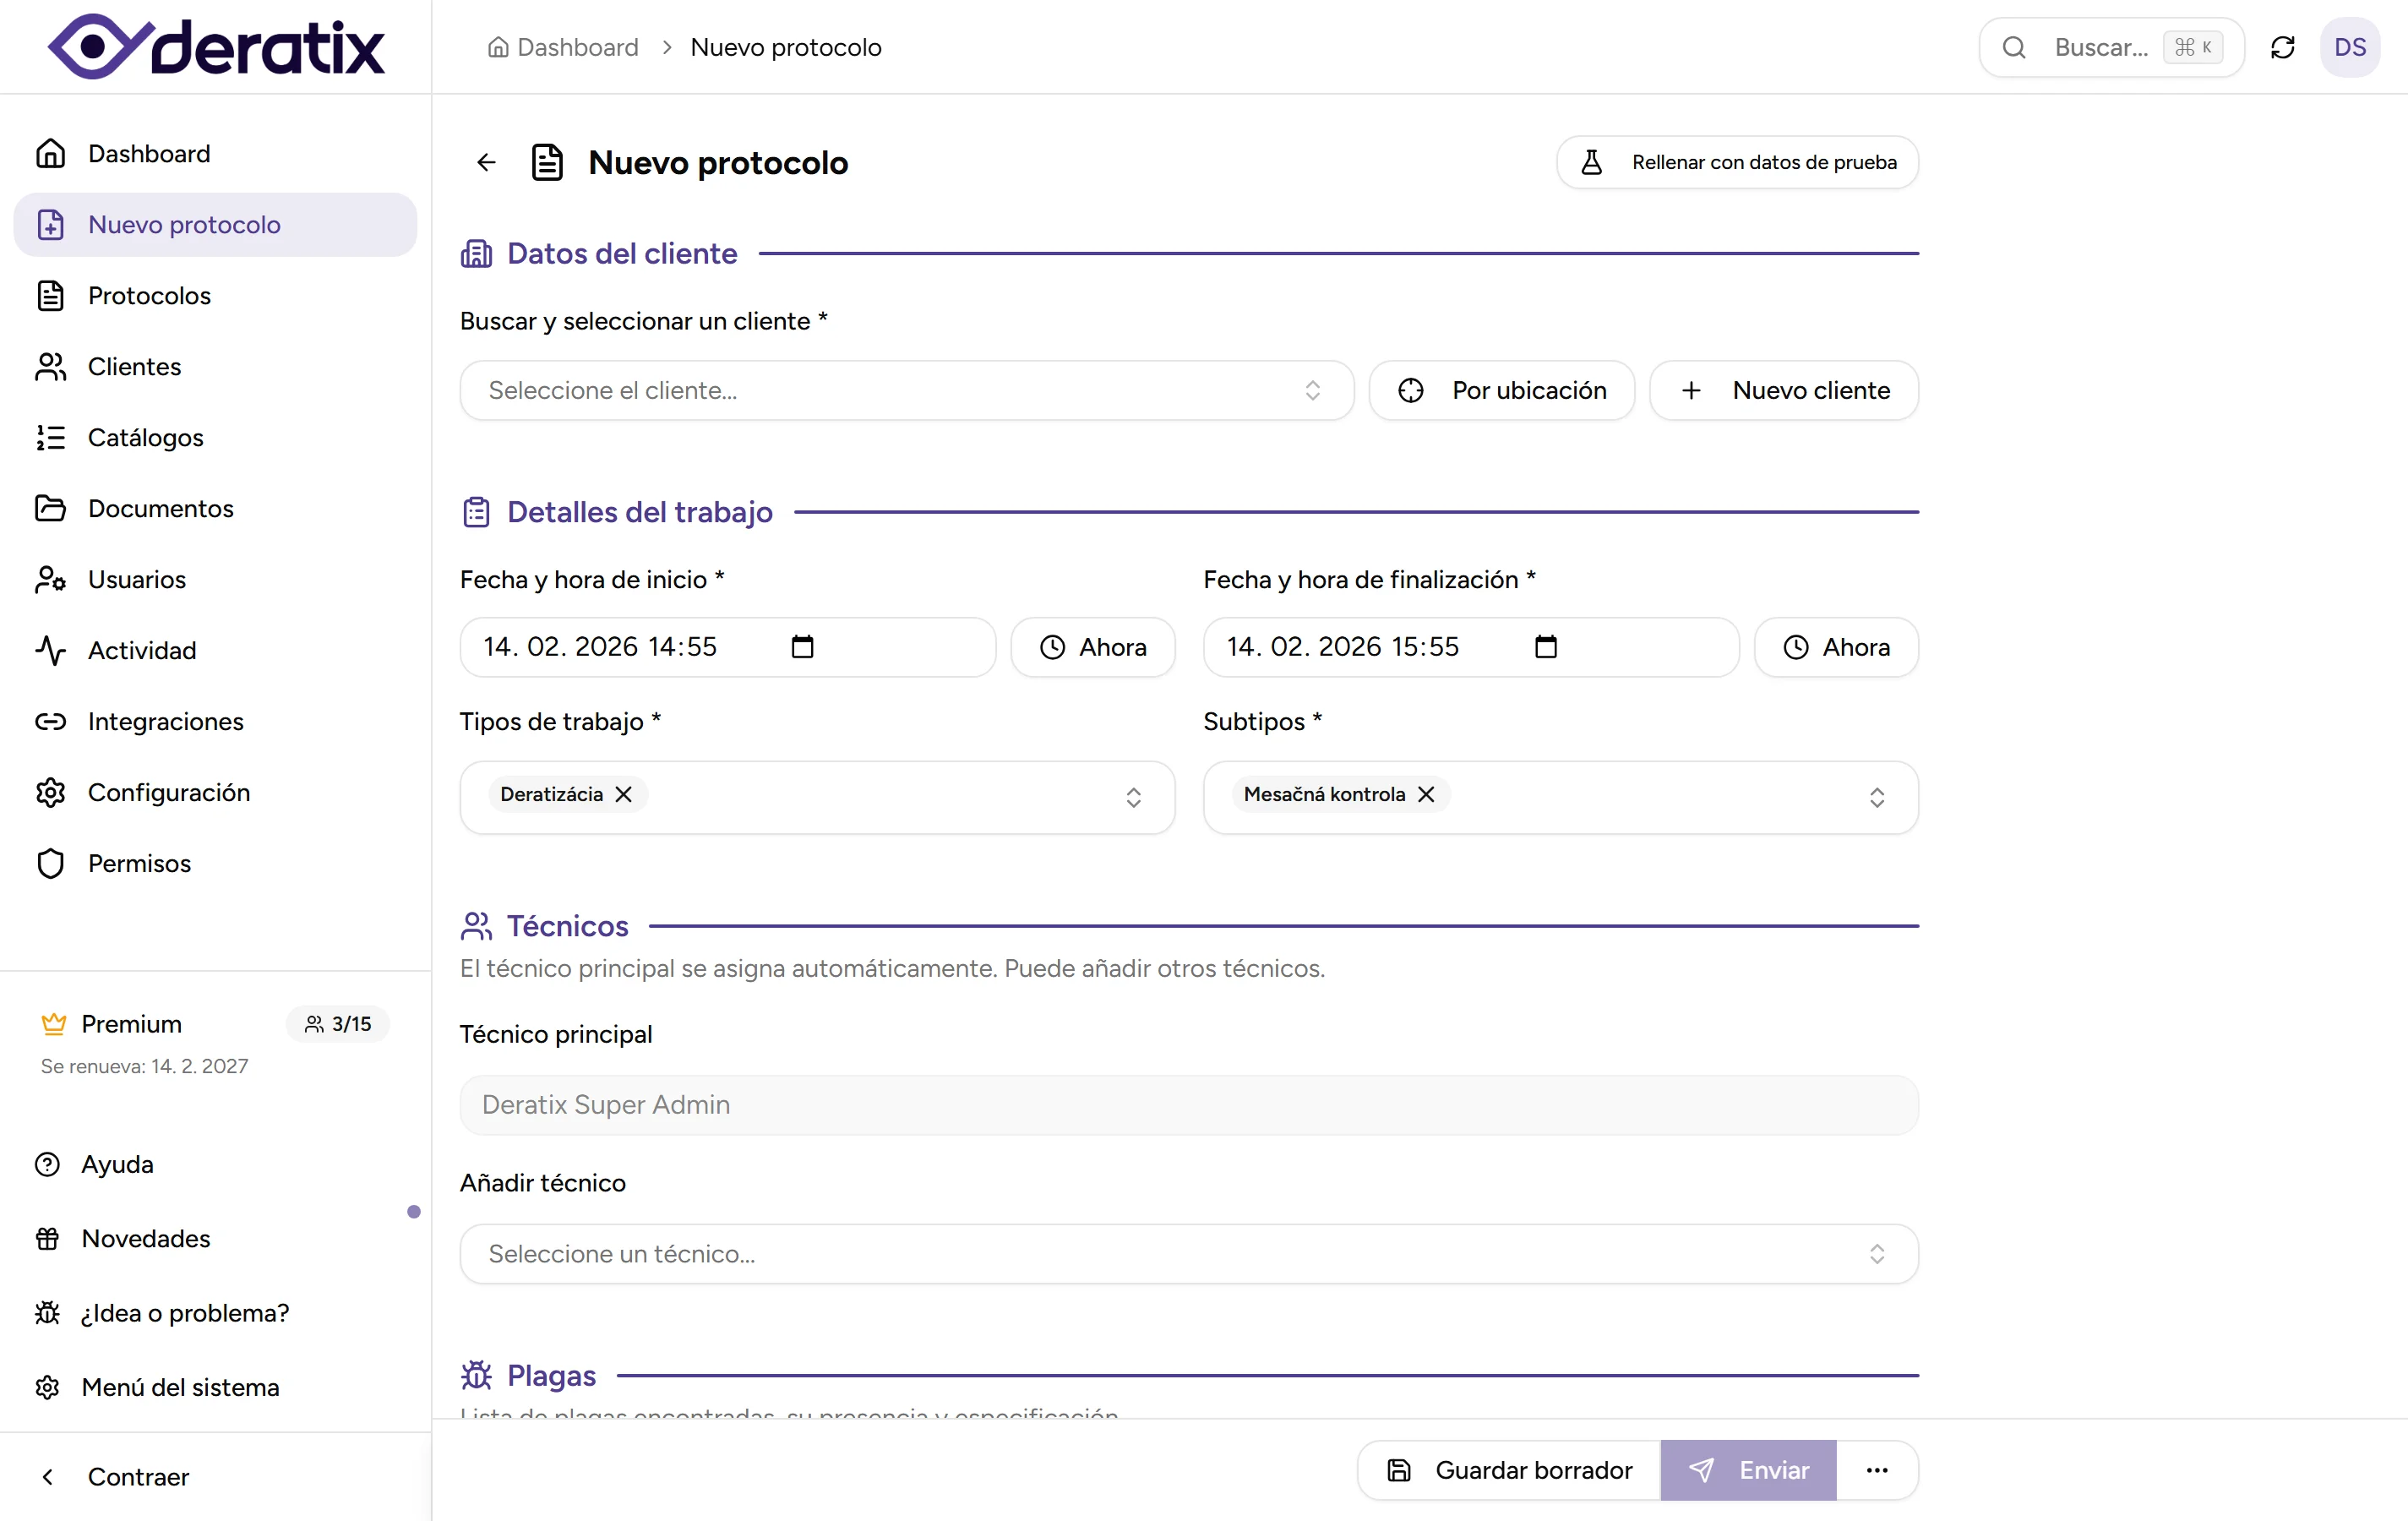This screenshot has height=1521, width=2408.
Task: Go to Catálogos in the sidebar
Action: (x=145, y=438)
